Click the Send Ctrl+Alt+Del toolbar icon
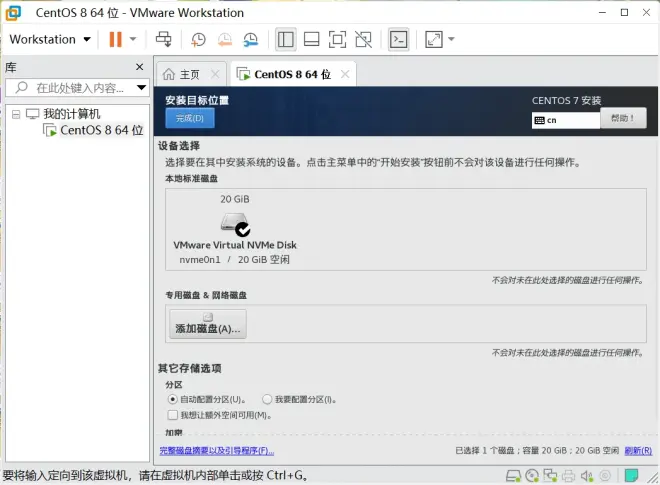This screenshot has width=660, height=485. (164, 40)
